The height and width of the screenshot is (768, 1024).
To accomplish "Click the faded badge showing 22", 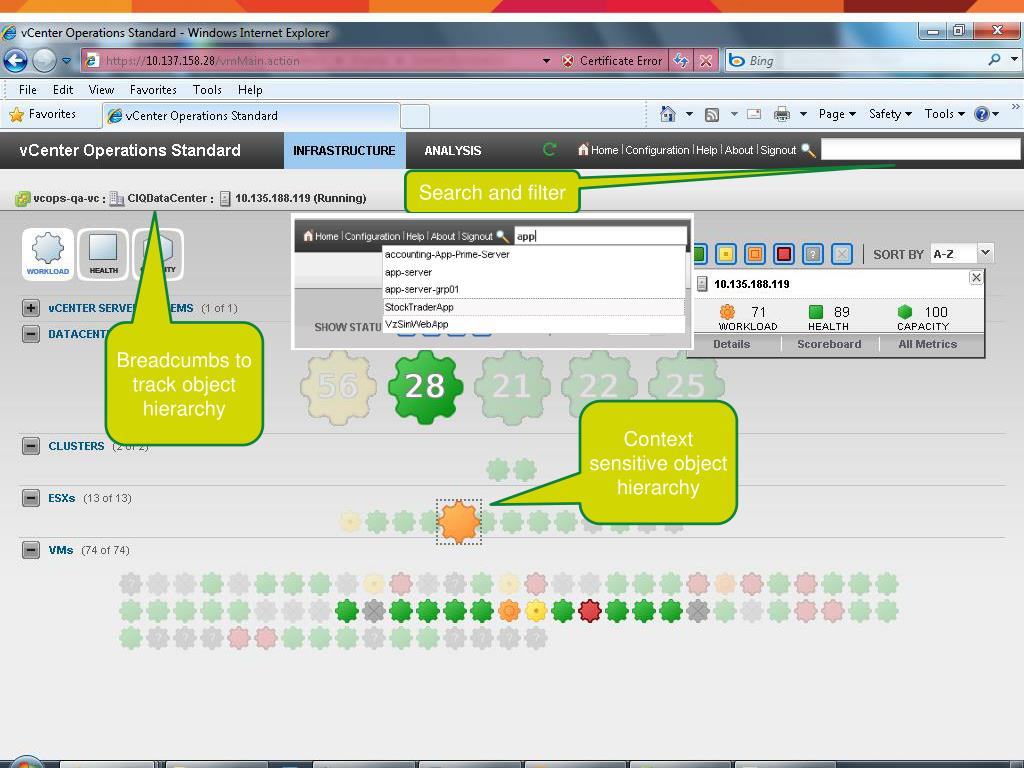I will [x=599, y=387].
